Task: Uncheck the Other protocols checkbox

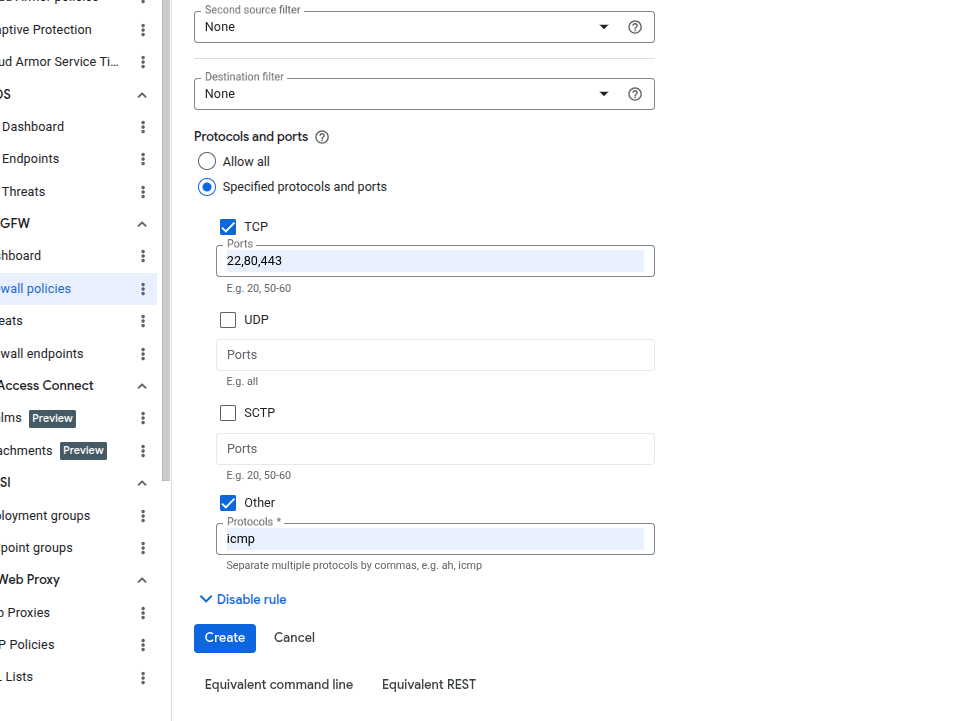Action: (x=228, y=503)
